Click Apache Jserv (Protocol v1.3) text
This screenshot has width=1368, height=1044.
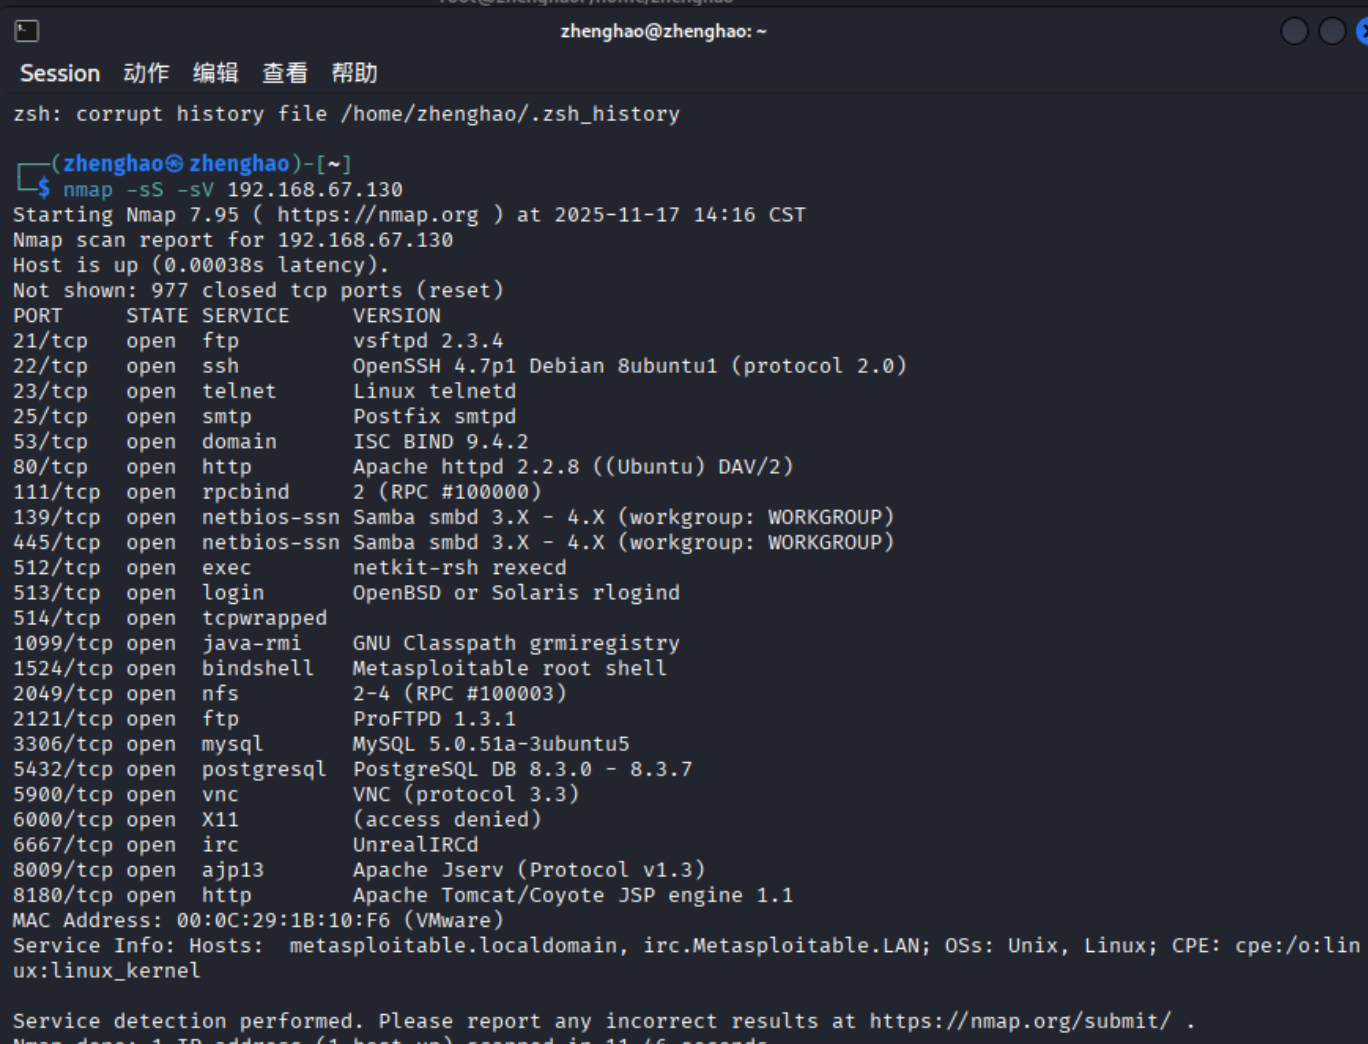click(x=529, y=870)
